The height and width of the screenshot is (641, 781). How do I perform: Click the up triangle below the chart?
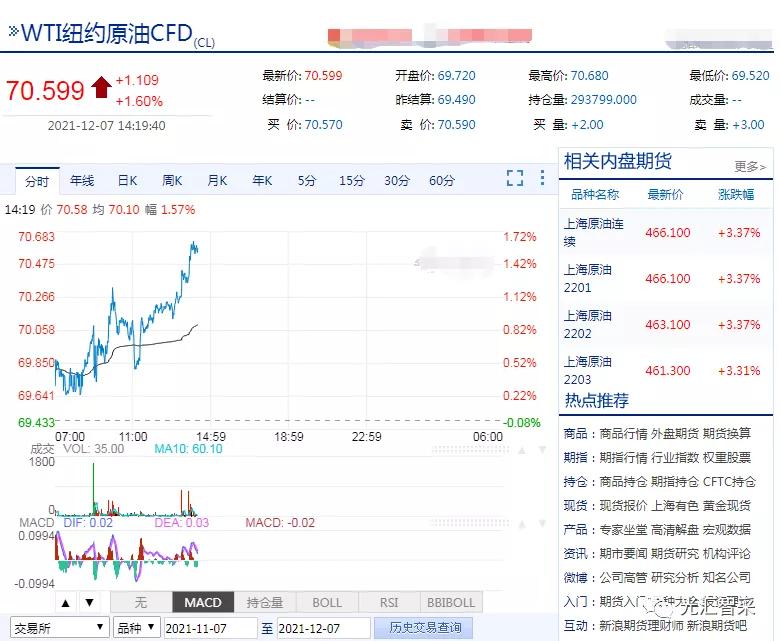[x=66, y=602]
